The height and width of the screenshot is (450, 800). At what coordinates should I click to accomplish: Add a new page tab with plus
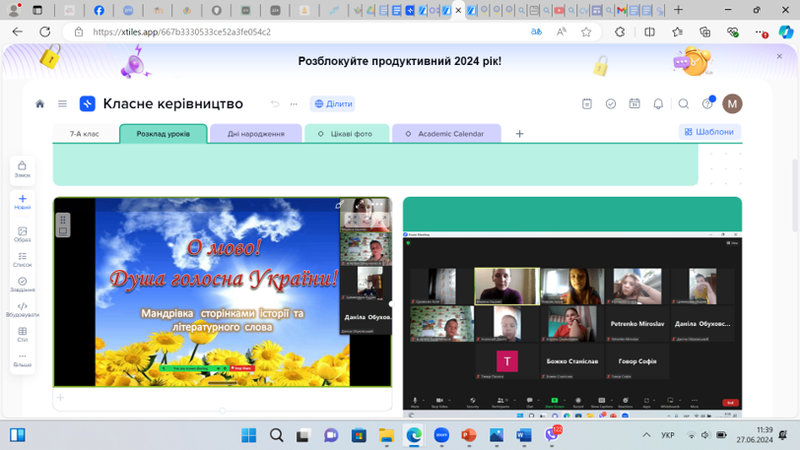(x=519, y=134)
